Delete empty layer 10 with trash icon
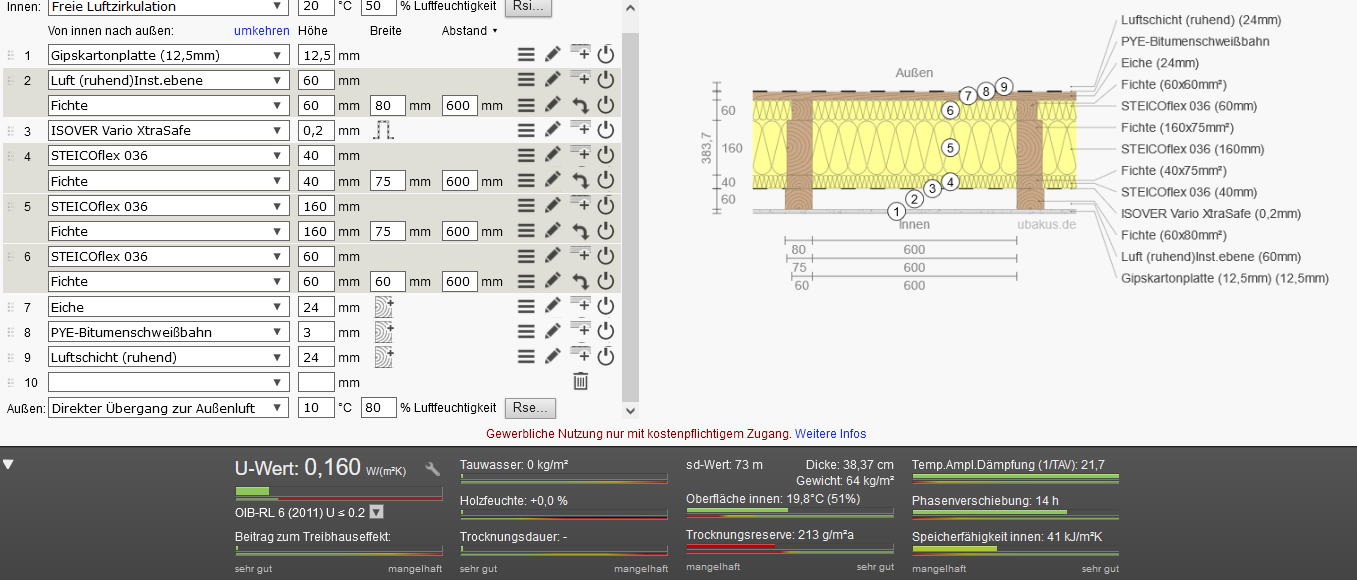This screenshot has height=580, width=1357. coord(580,381)
